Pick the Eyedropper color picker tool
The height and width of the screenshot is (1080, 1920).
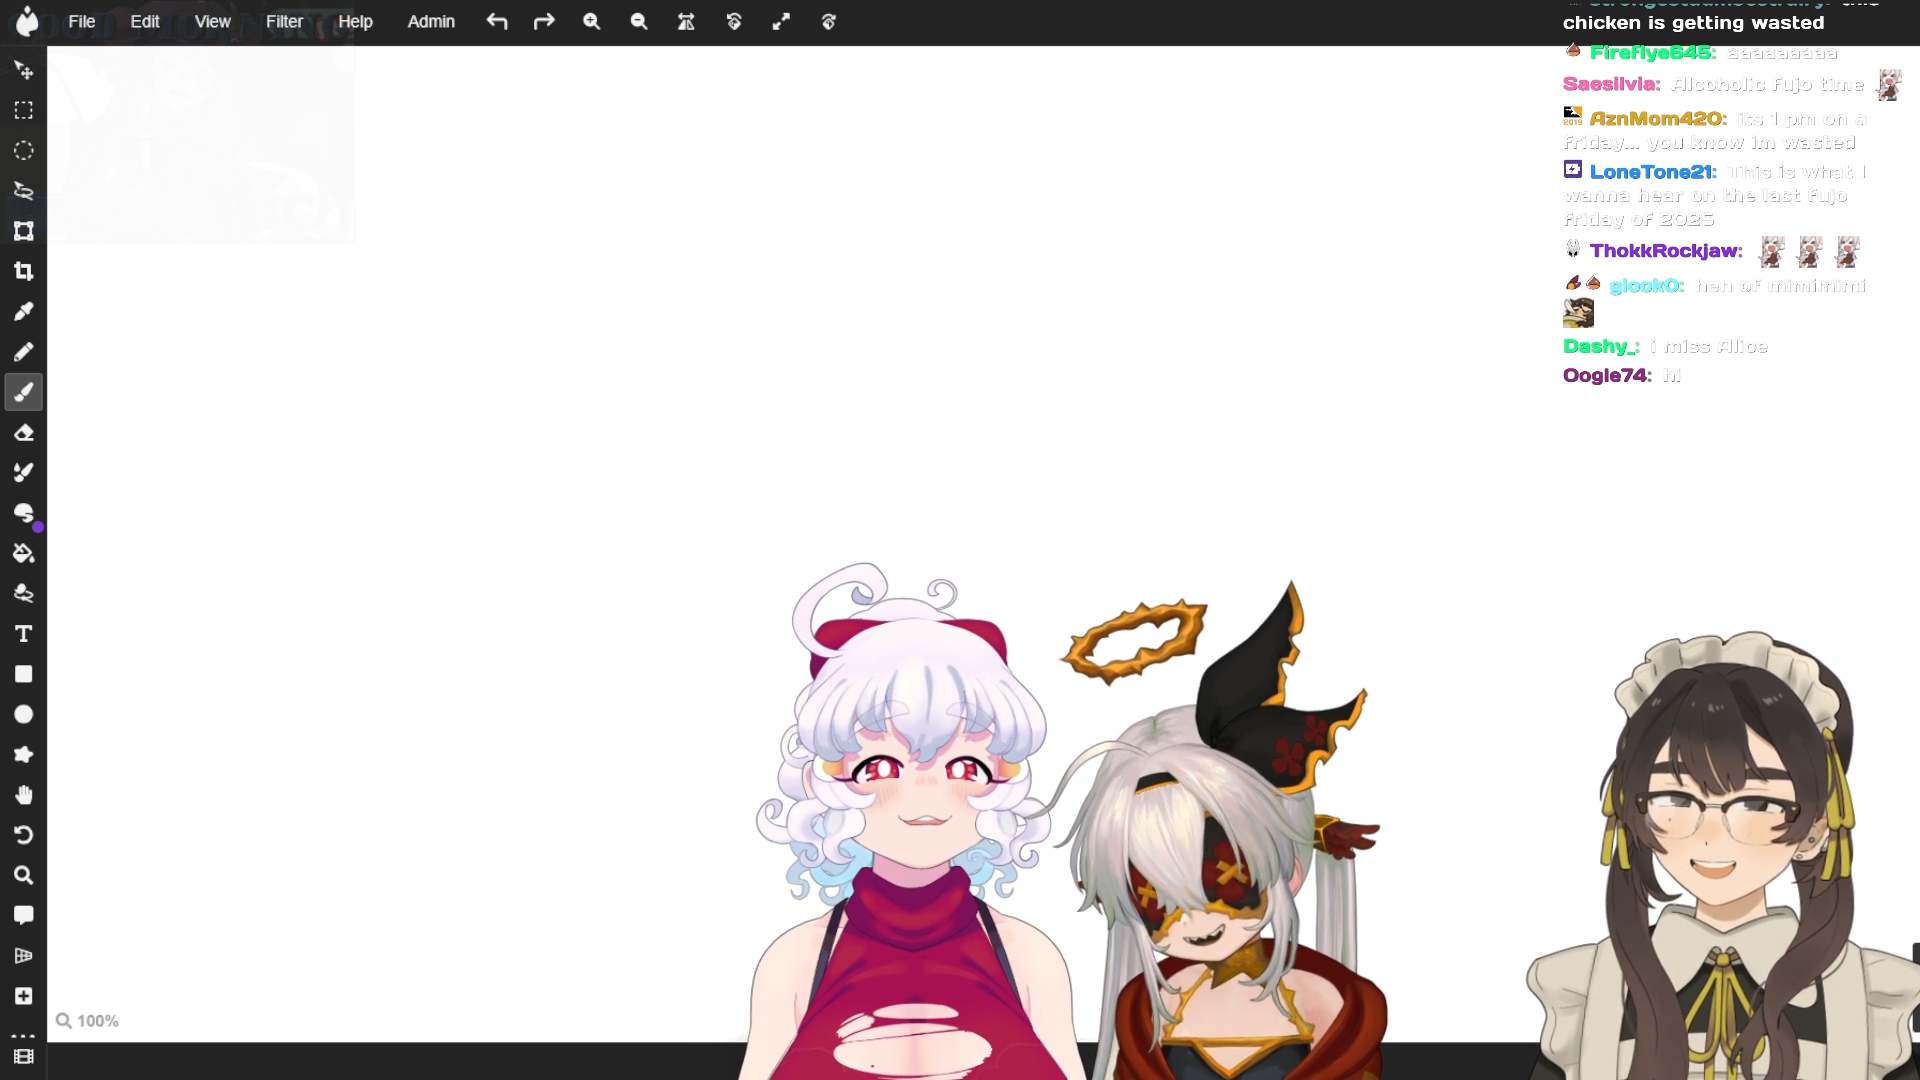24,312
